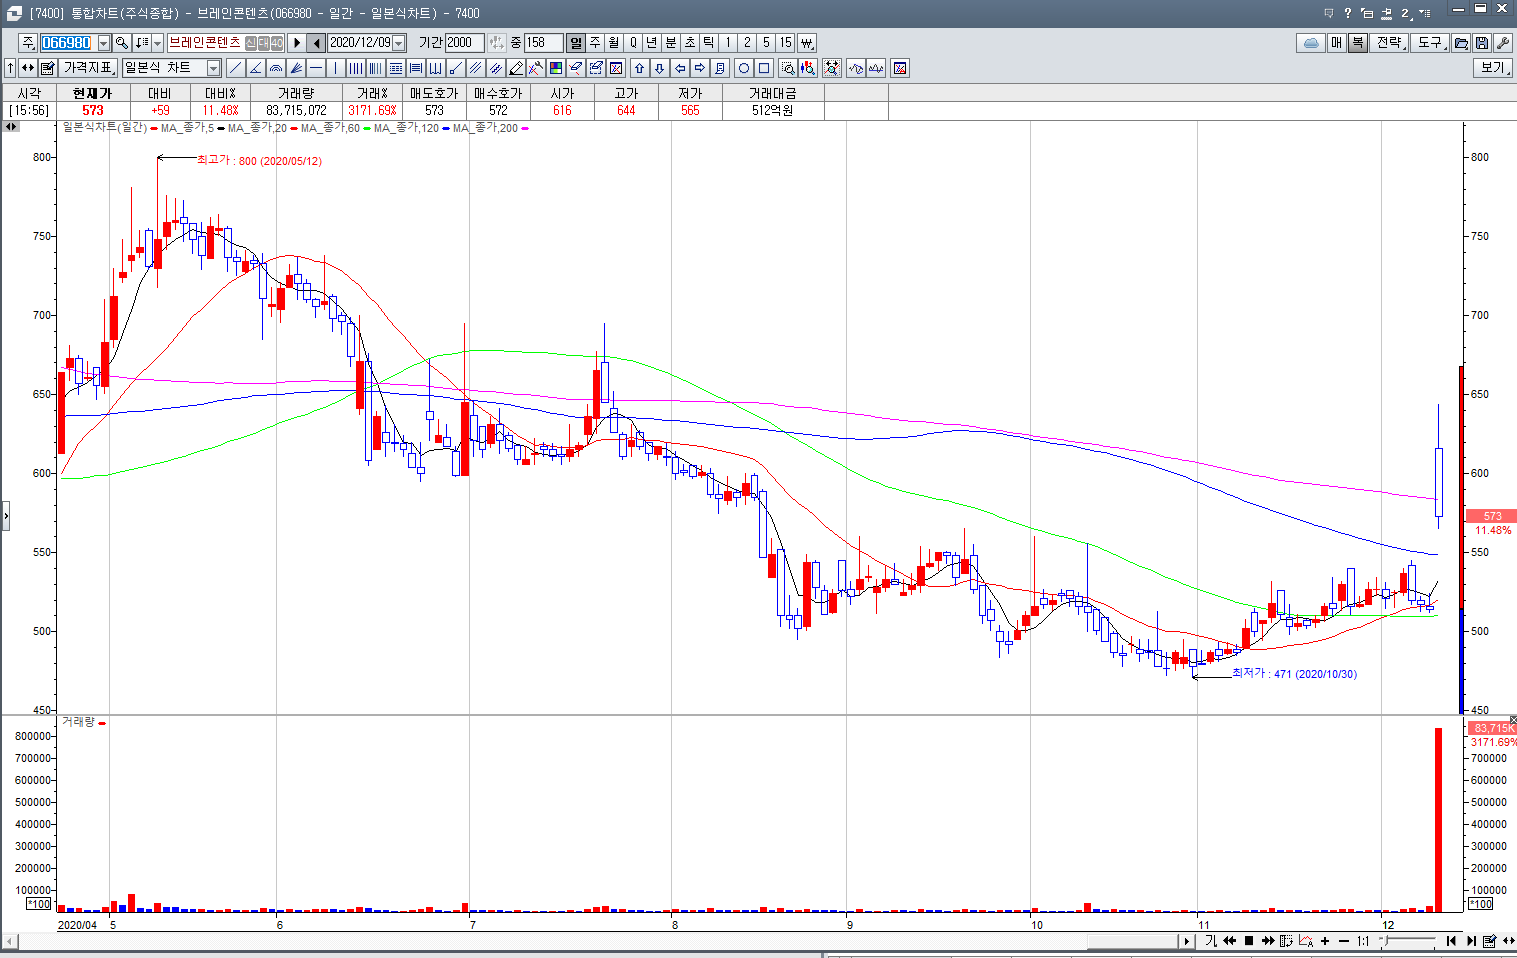Open the 전략 dropdown menu
This screenshot has height=958, width=1517.
click(1390, 43)
